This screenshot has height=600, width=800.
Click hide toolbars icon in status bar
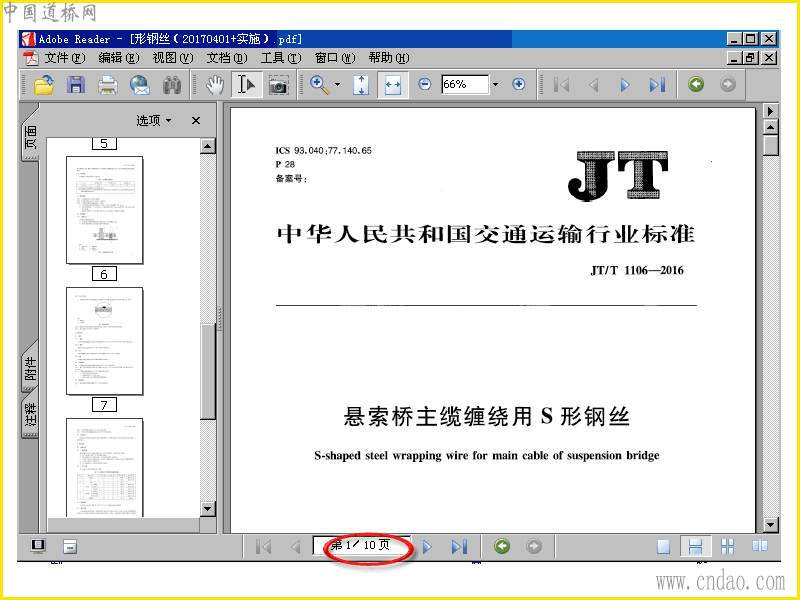pyautogui.click(x=69, y=547)
